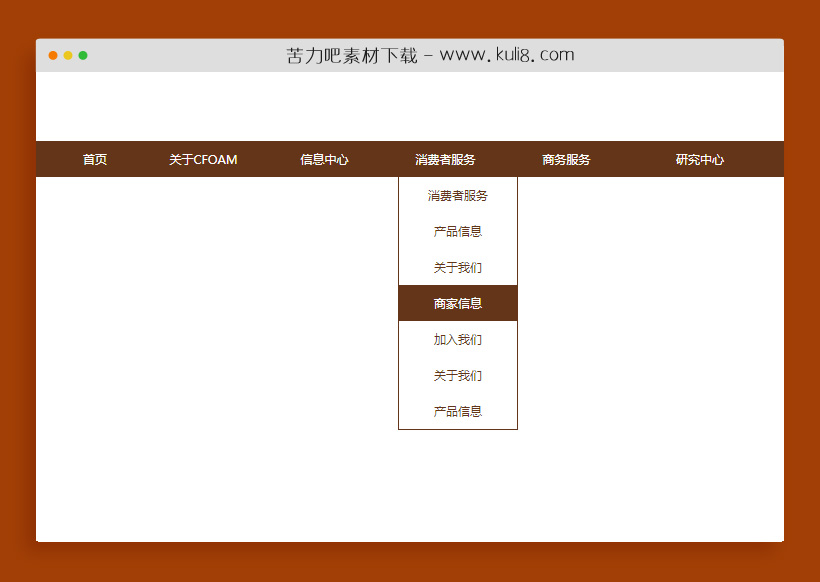Choose the second 关于我们 dropdown item
Screen dimensions: 820x582
(457, 375)
